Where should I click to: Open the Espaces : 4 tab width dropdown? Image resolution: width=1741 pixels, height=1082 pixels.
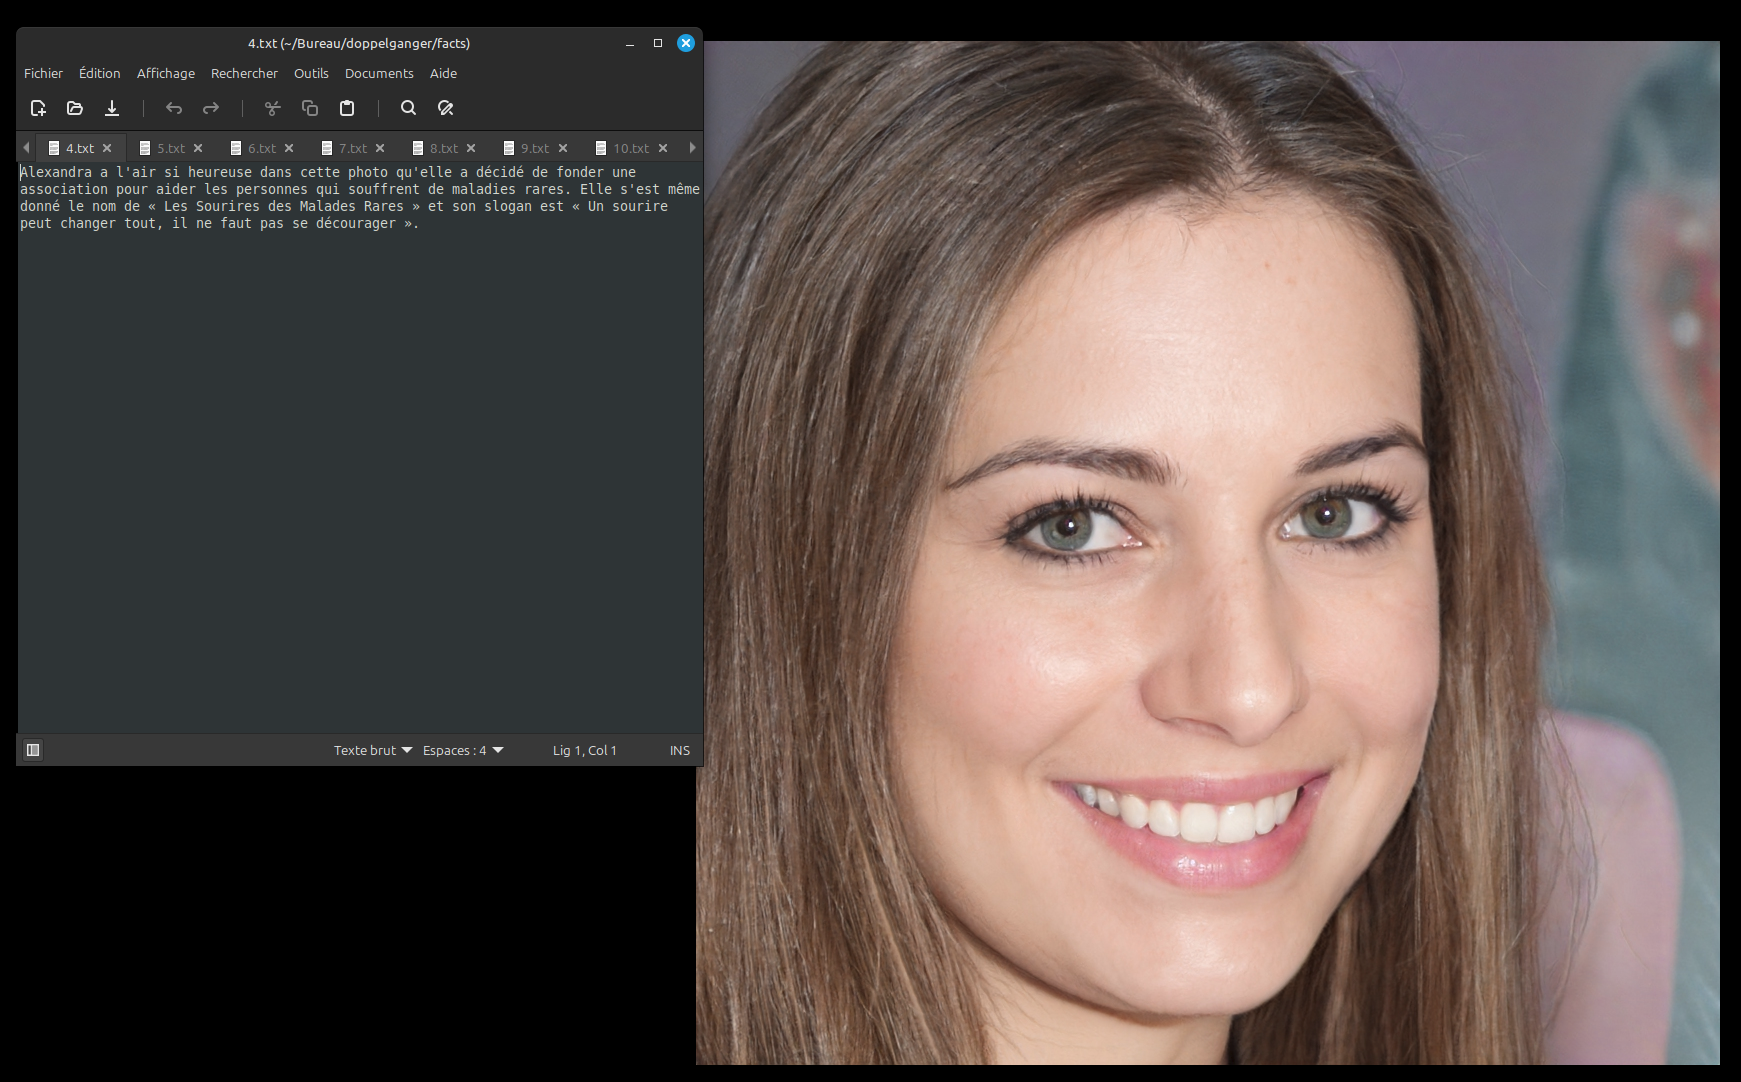(x=463, y=750)
